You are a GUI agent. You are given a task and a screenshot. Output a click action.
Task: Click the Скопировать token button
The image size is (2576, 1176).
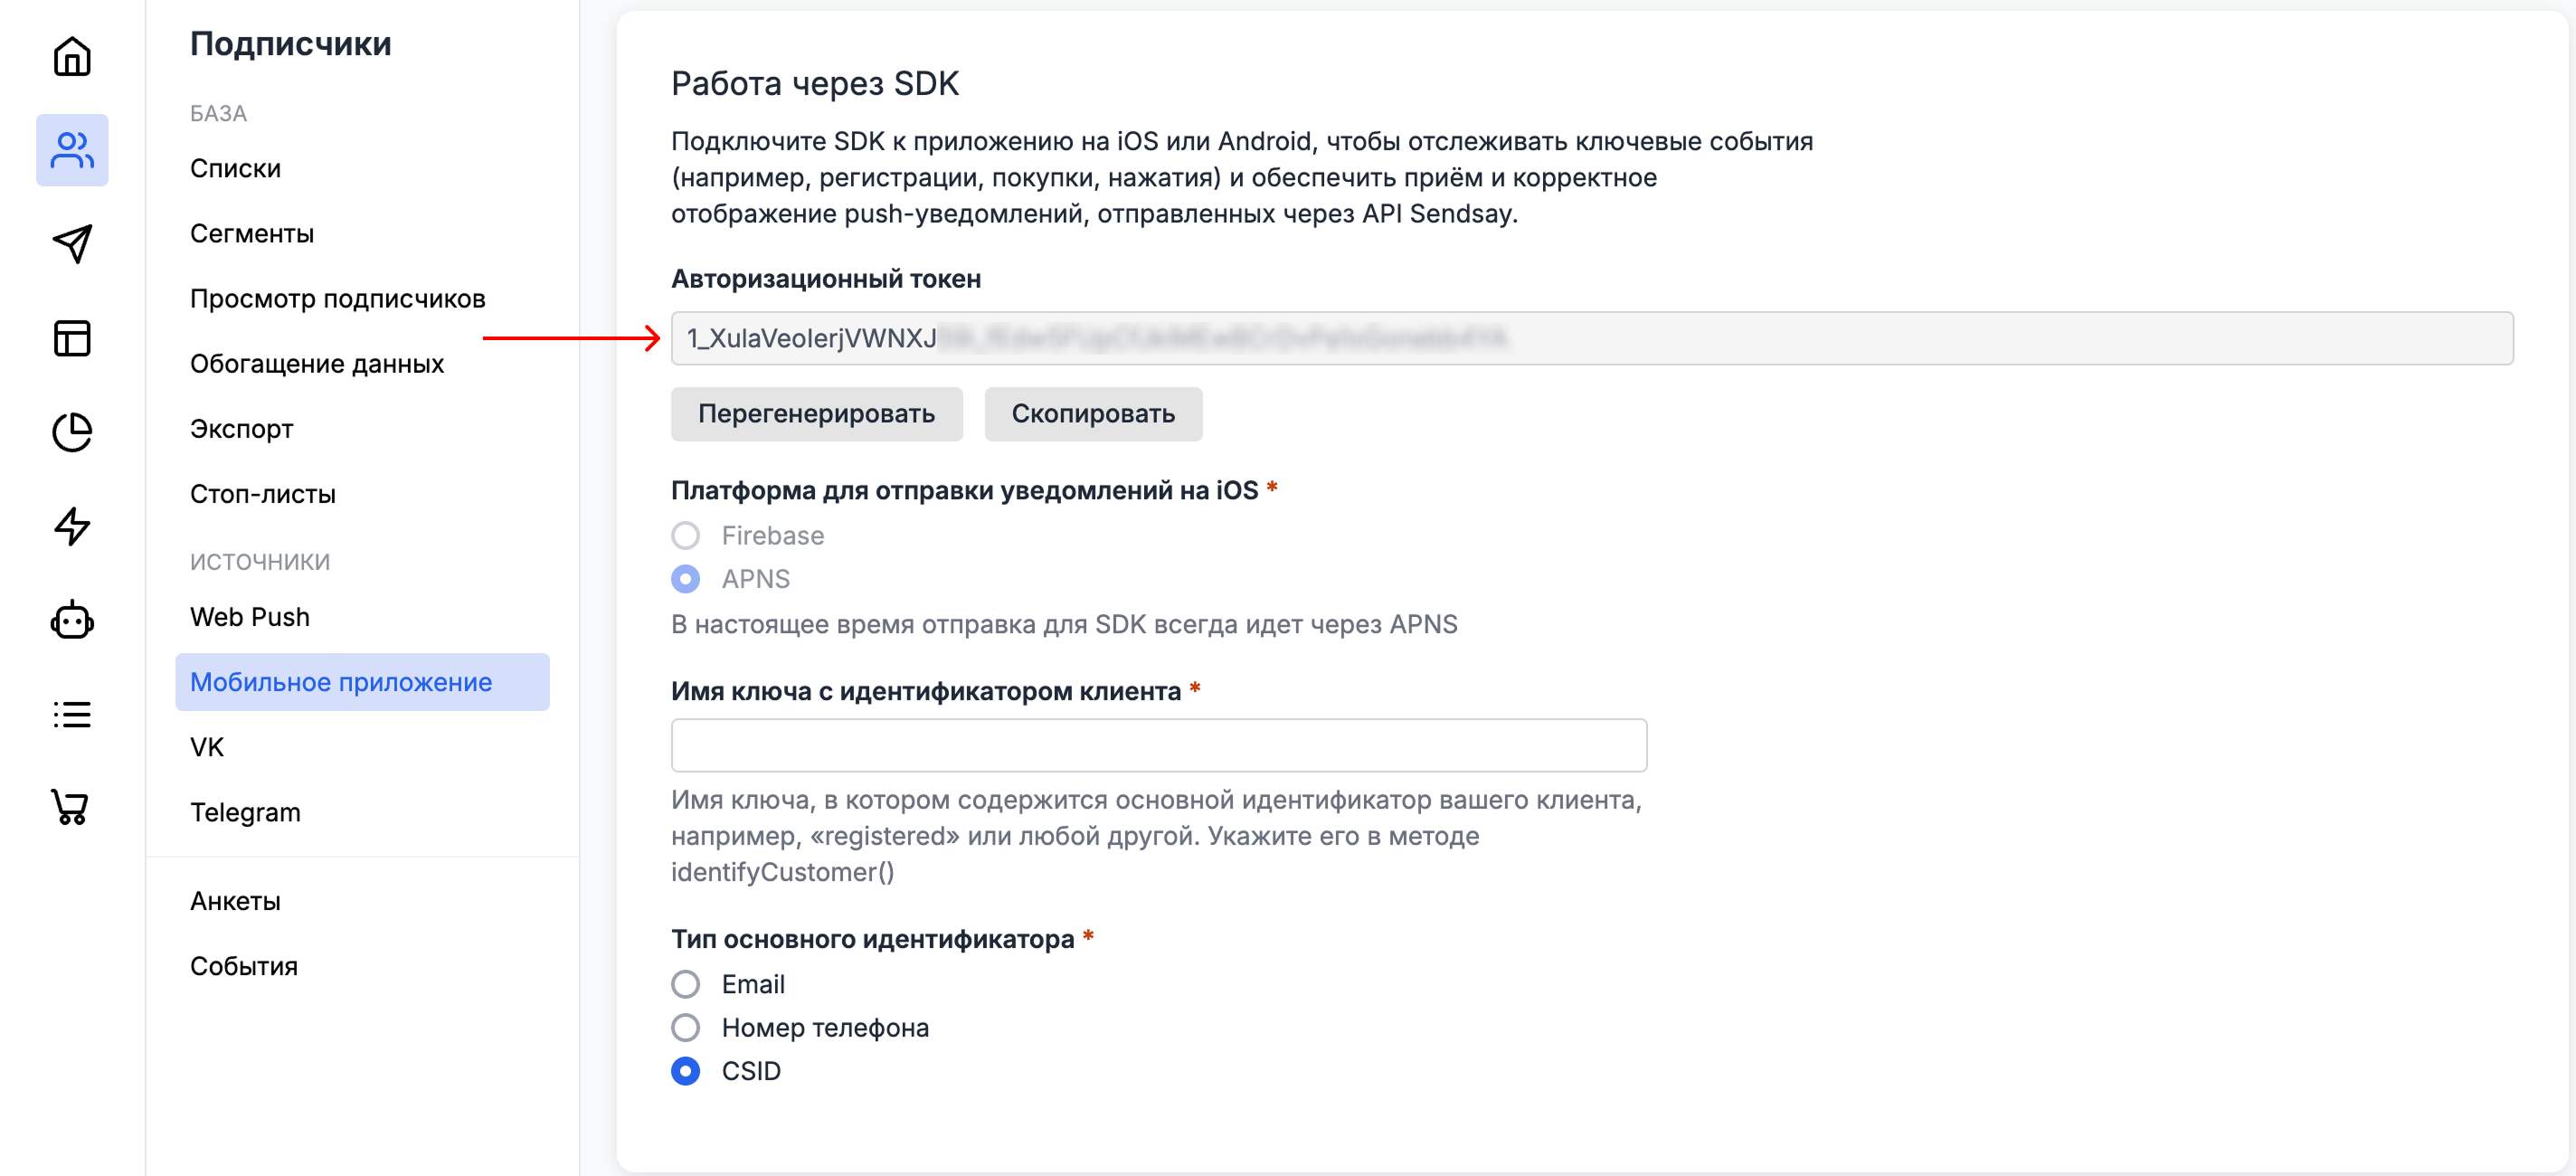coord(1093,414)
